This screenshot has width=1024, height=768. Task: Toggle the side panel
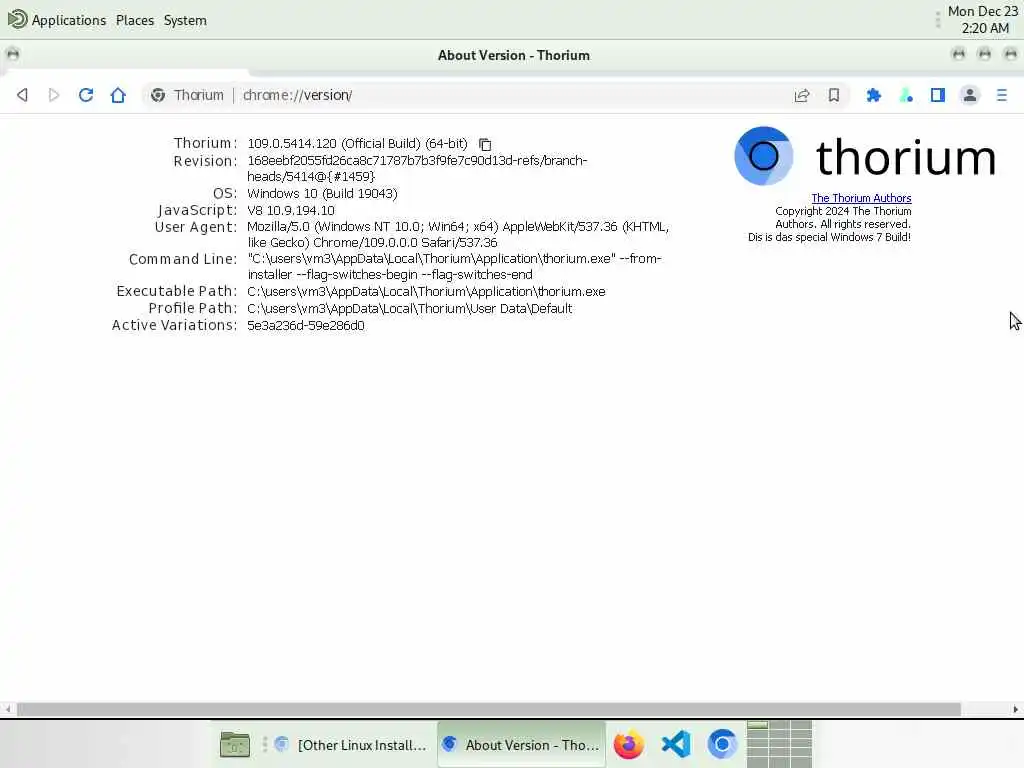[938, 95]
